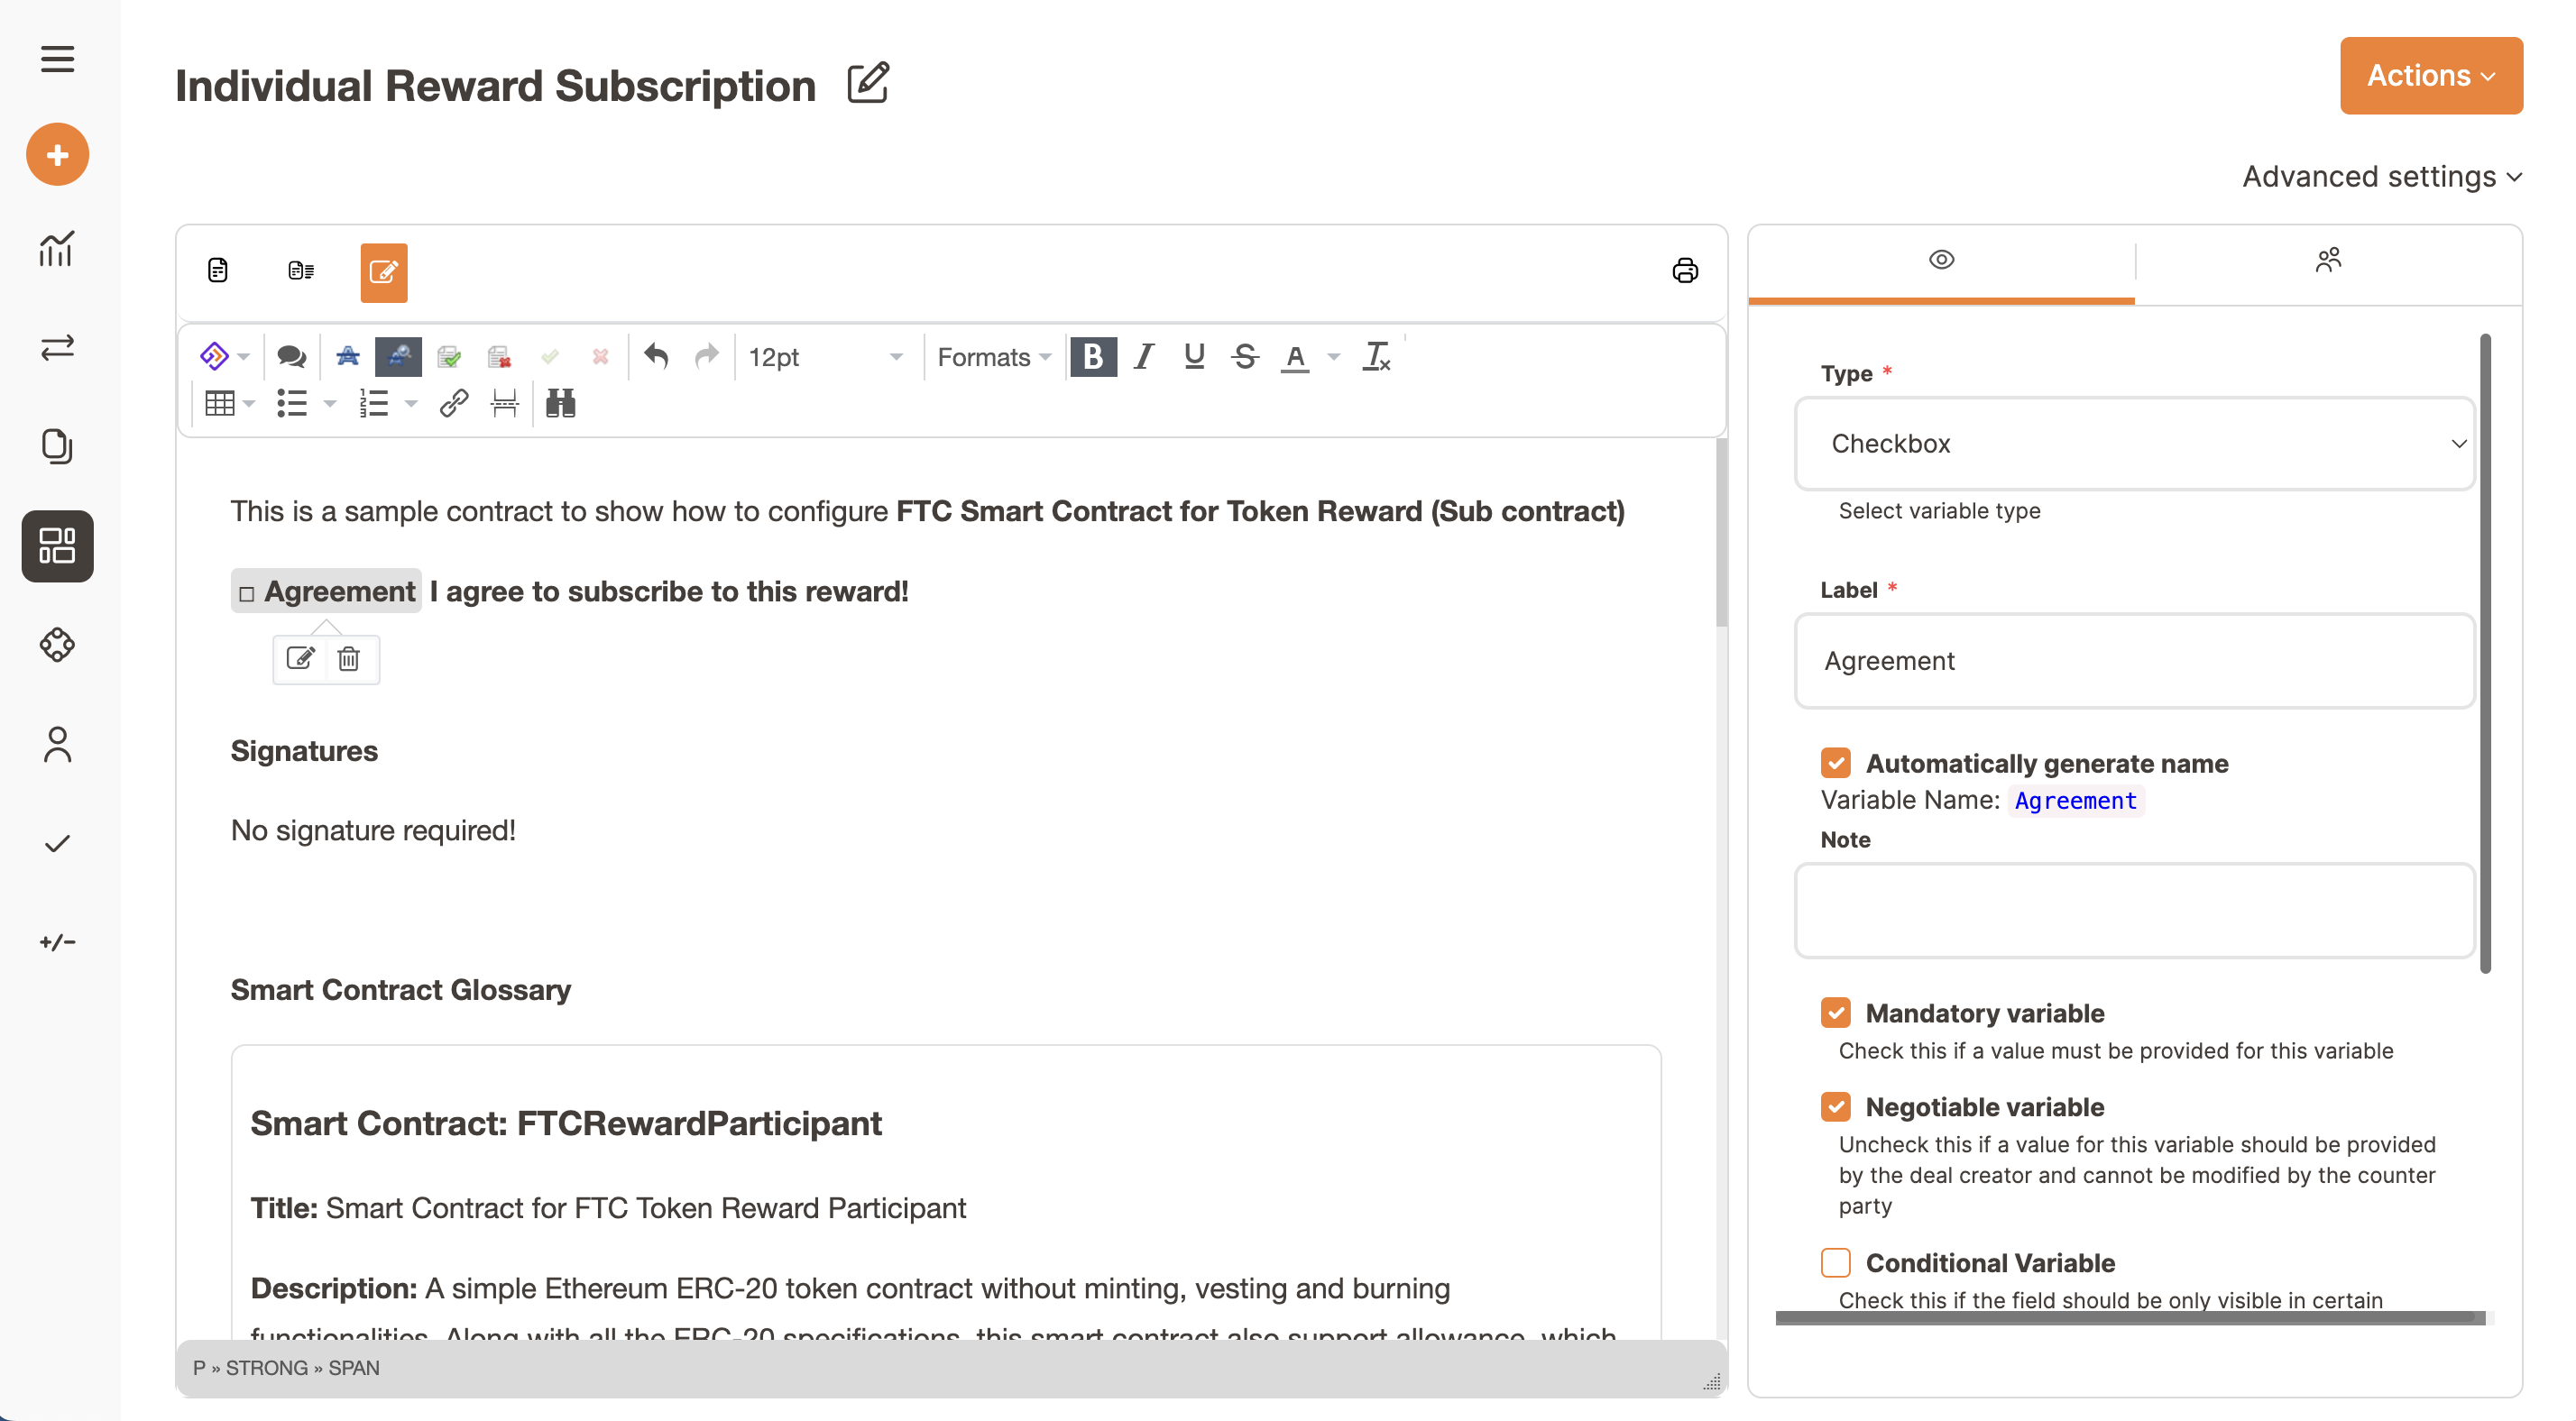Insert a link with the chain icon
2576x1421 pixels.
[454, 403]
